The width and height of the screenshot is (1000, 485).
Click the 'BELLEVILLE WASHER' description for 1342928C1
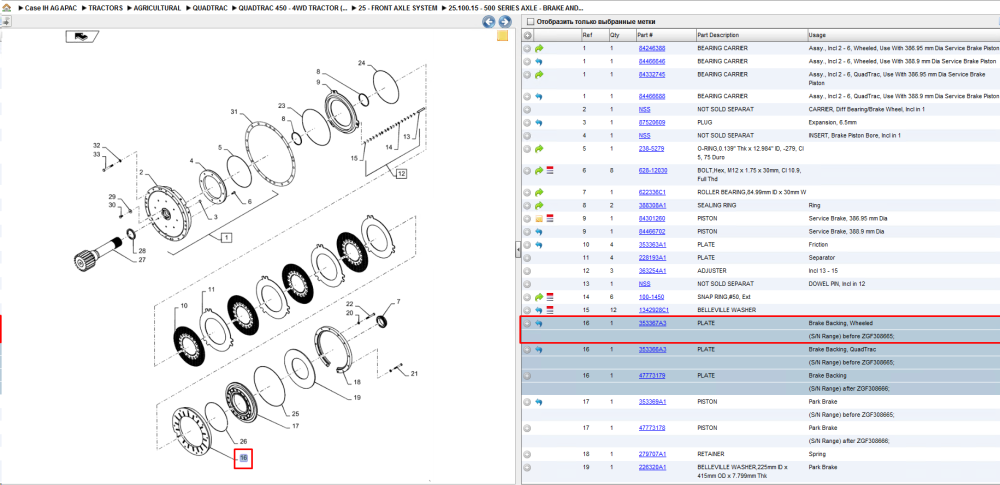tap(726, 310)
